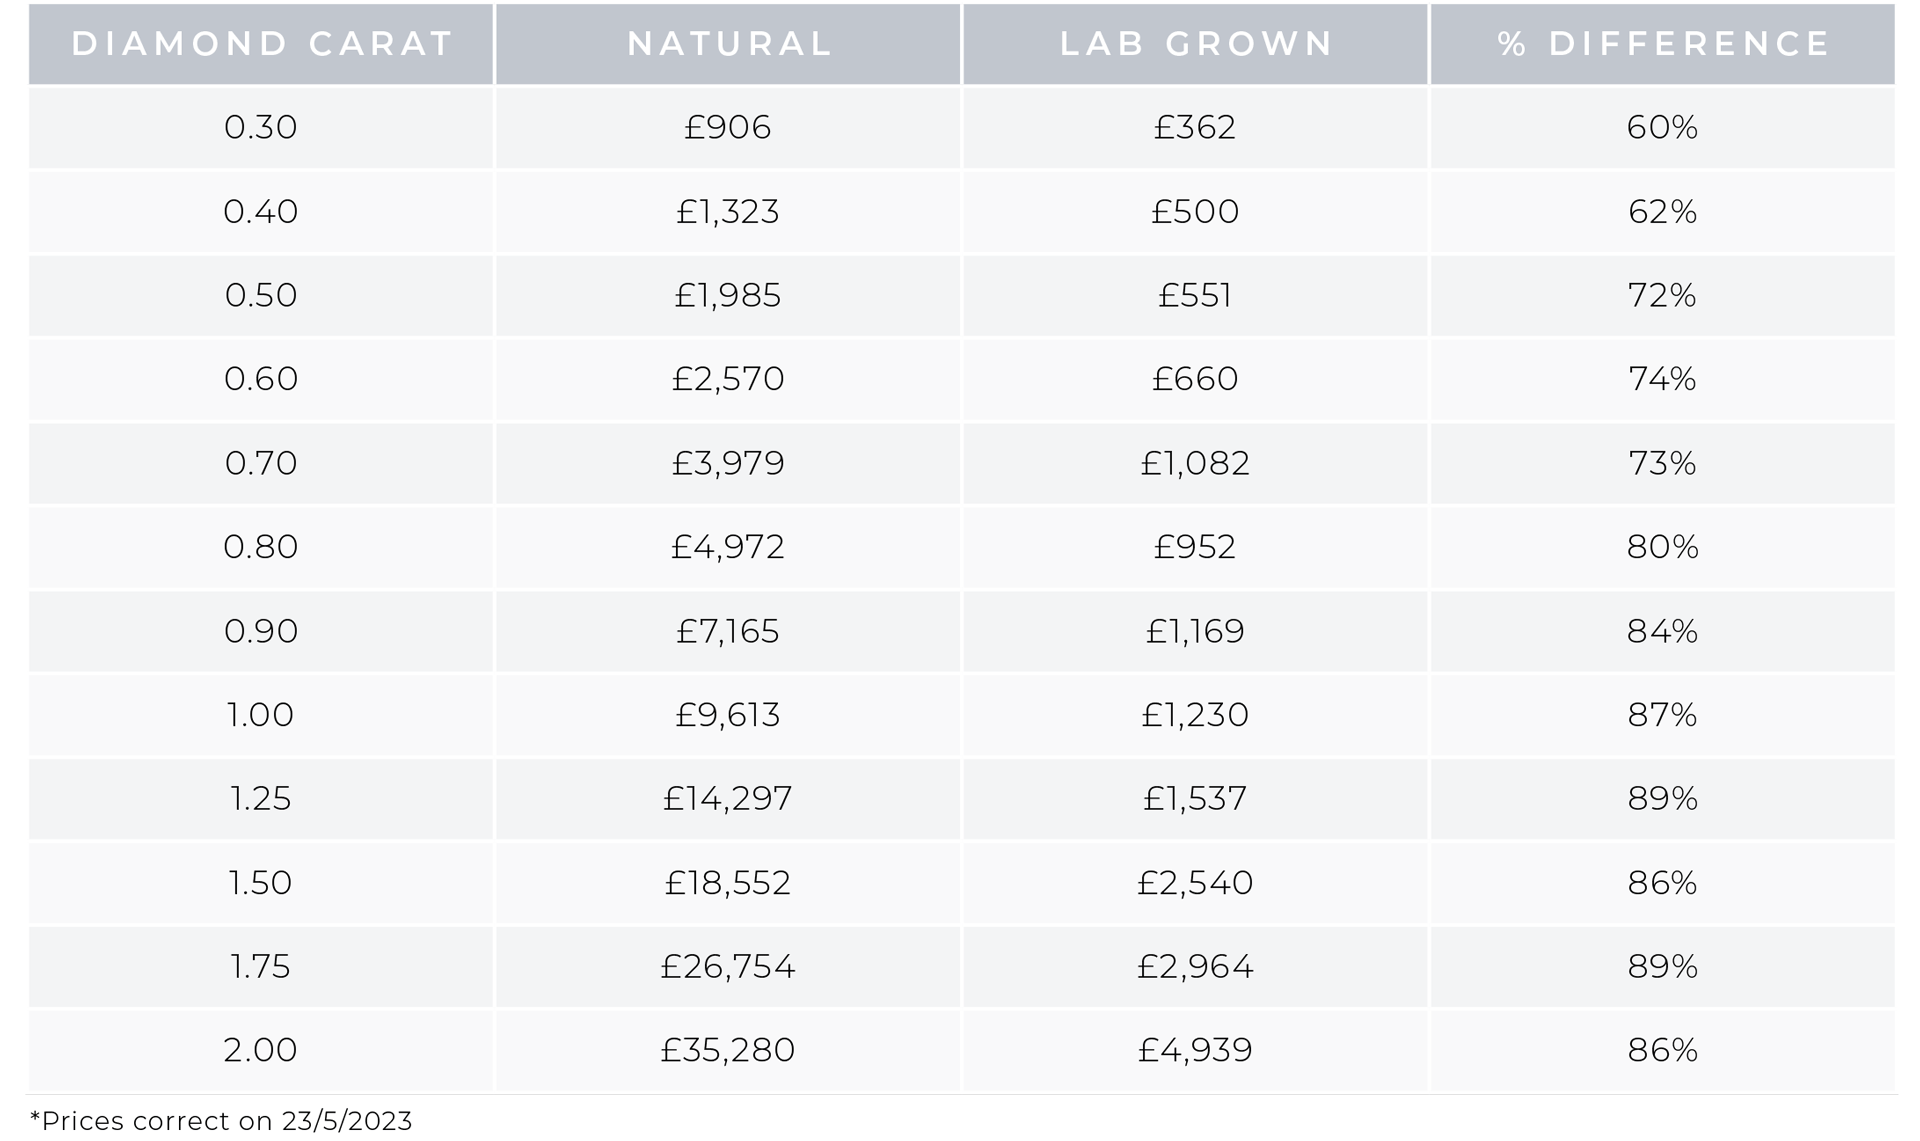Click the lab grown price £1,082
This screenshot has width=1920, height=1141.
pyautogui.click(x=1195, y=464)
